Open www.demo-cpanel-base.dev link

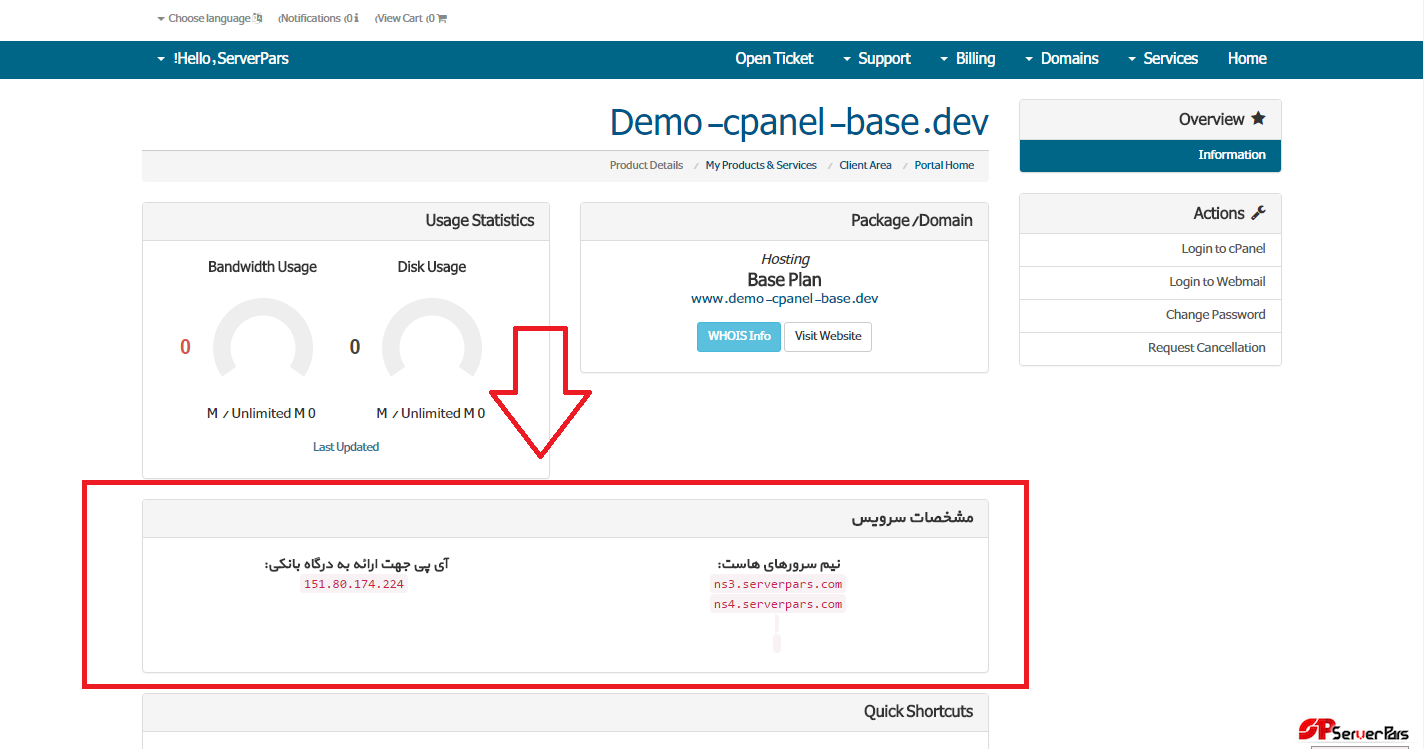pyautogui.click(x=785, y=298)
